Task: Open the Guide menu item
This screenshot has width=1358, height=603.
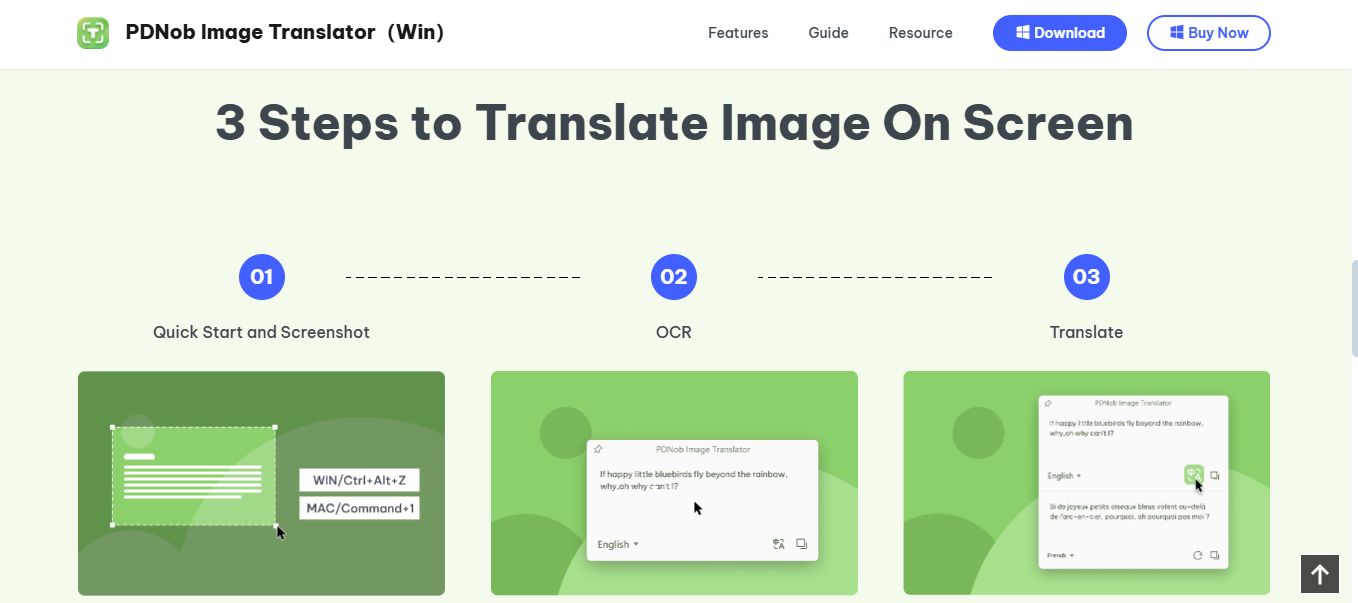Action: [828, 33]
